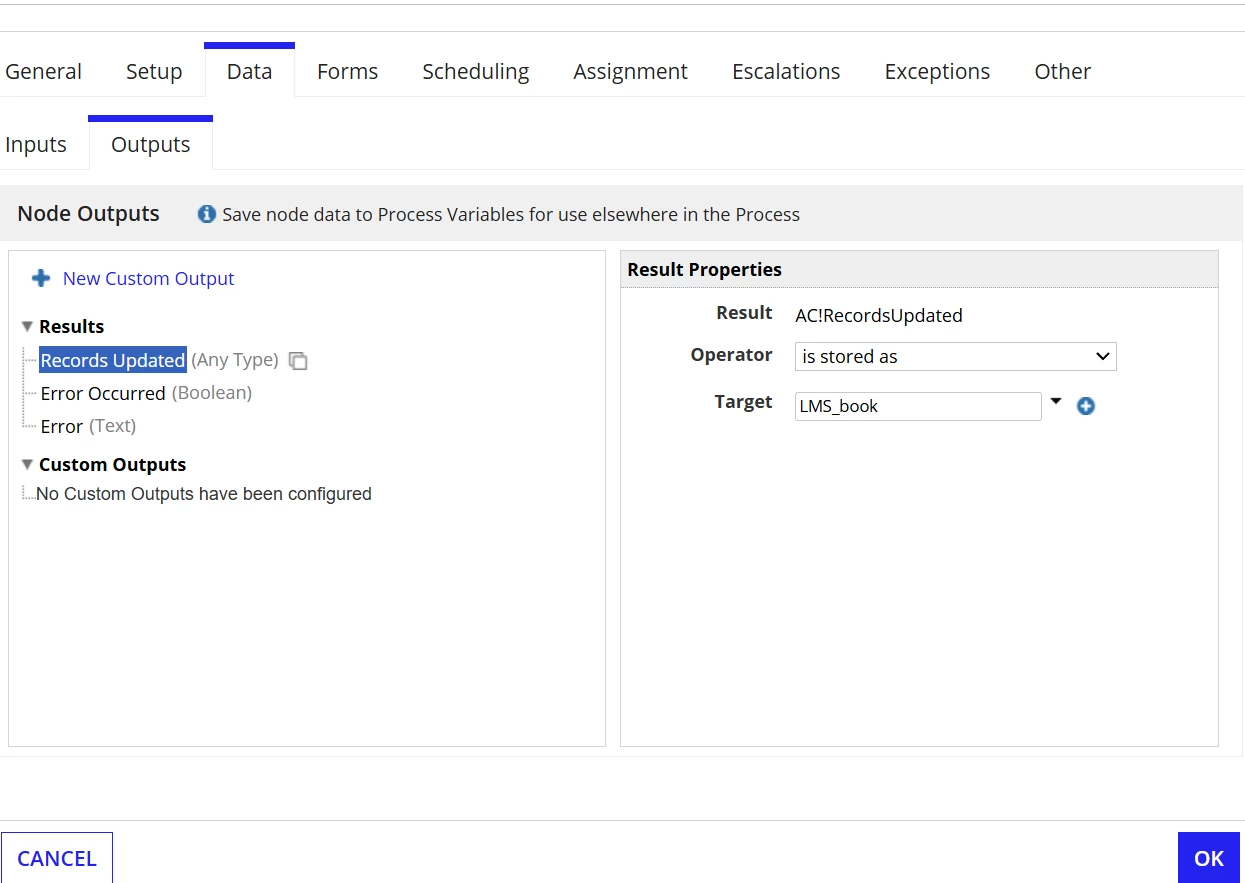Open the Operator dropdown "is stored as"

coord(955,356)
